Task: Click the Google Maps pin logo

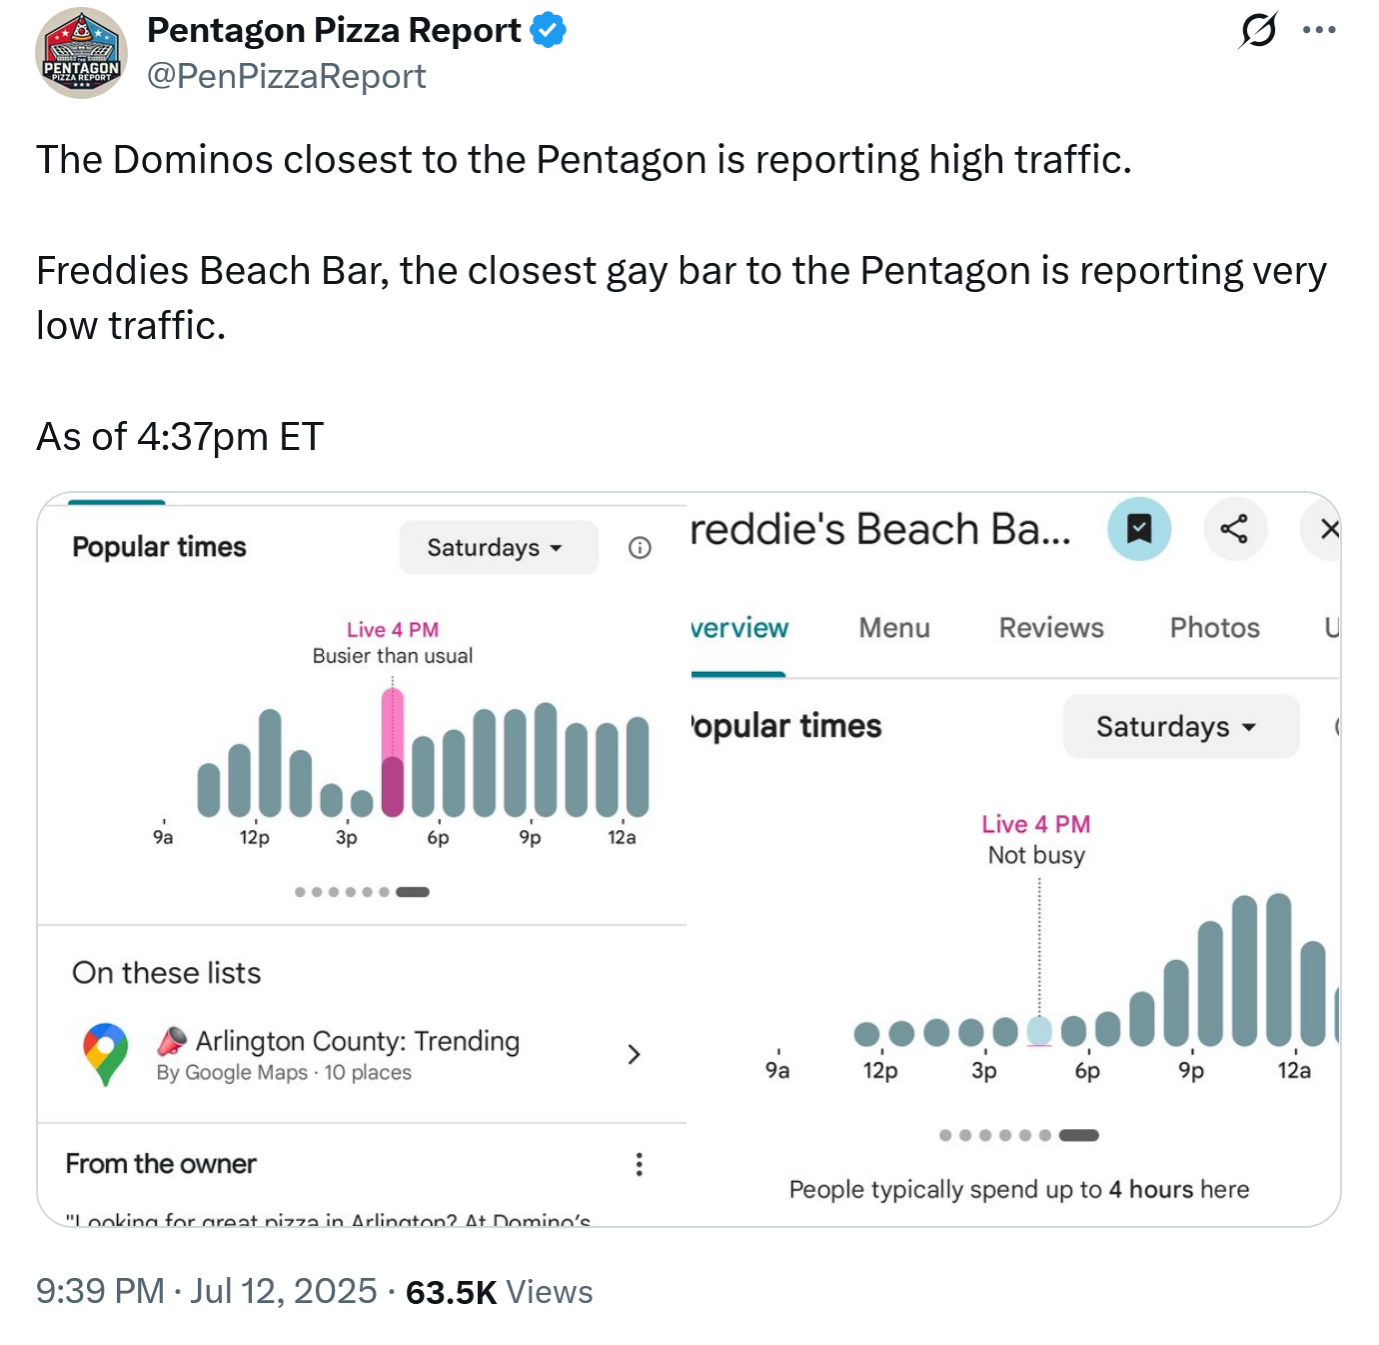Action: click(105, 1054)
